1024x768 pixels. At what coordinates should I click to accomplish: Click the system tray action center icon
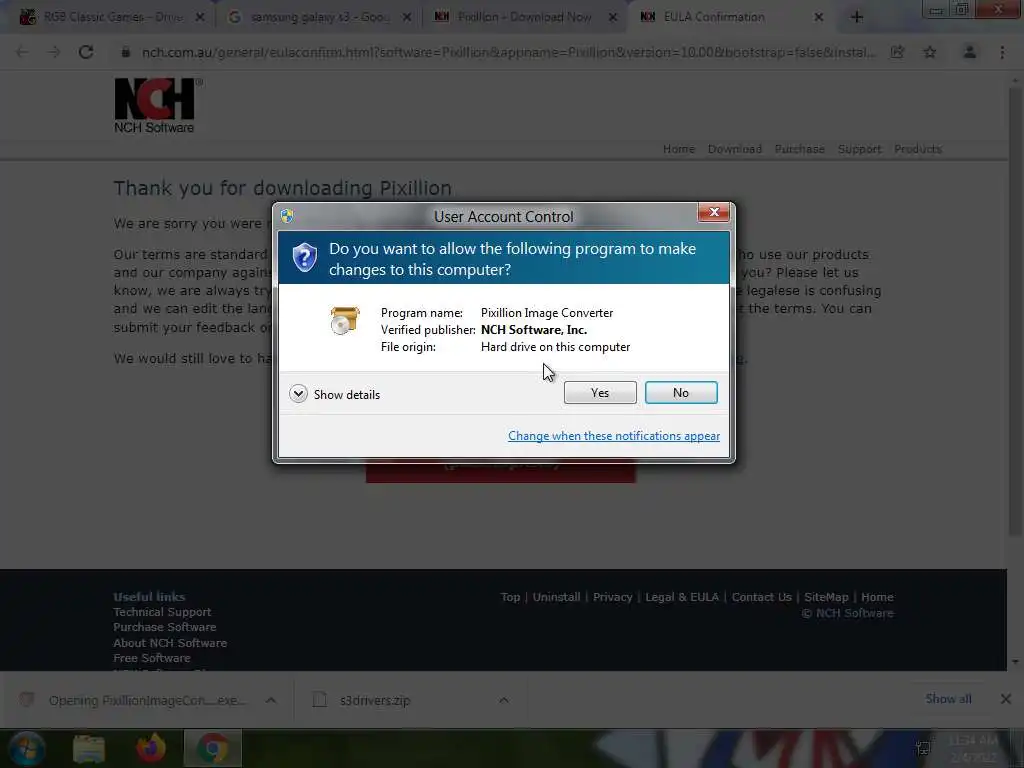tap(923, 748)
